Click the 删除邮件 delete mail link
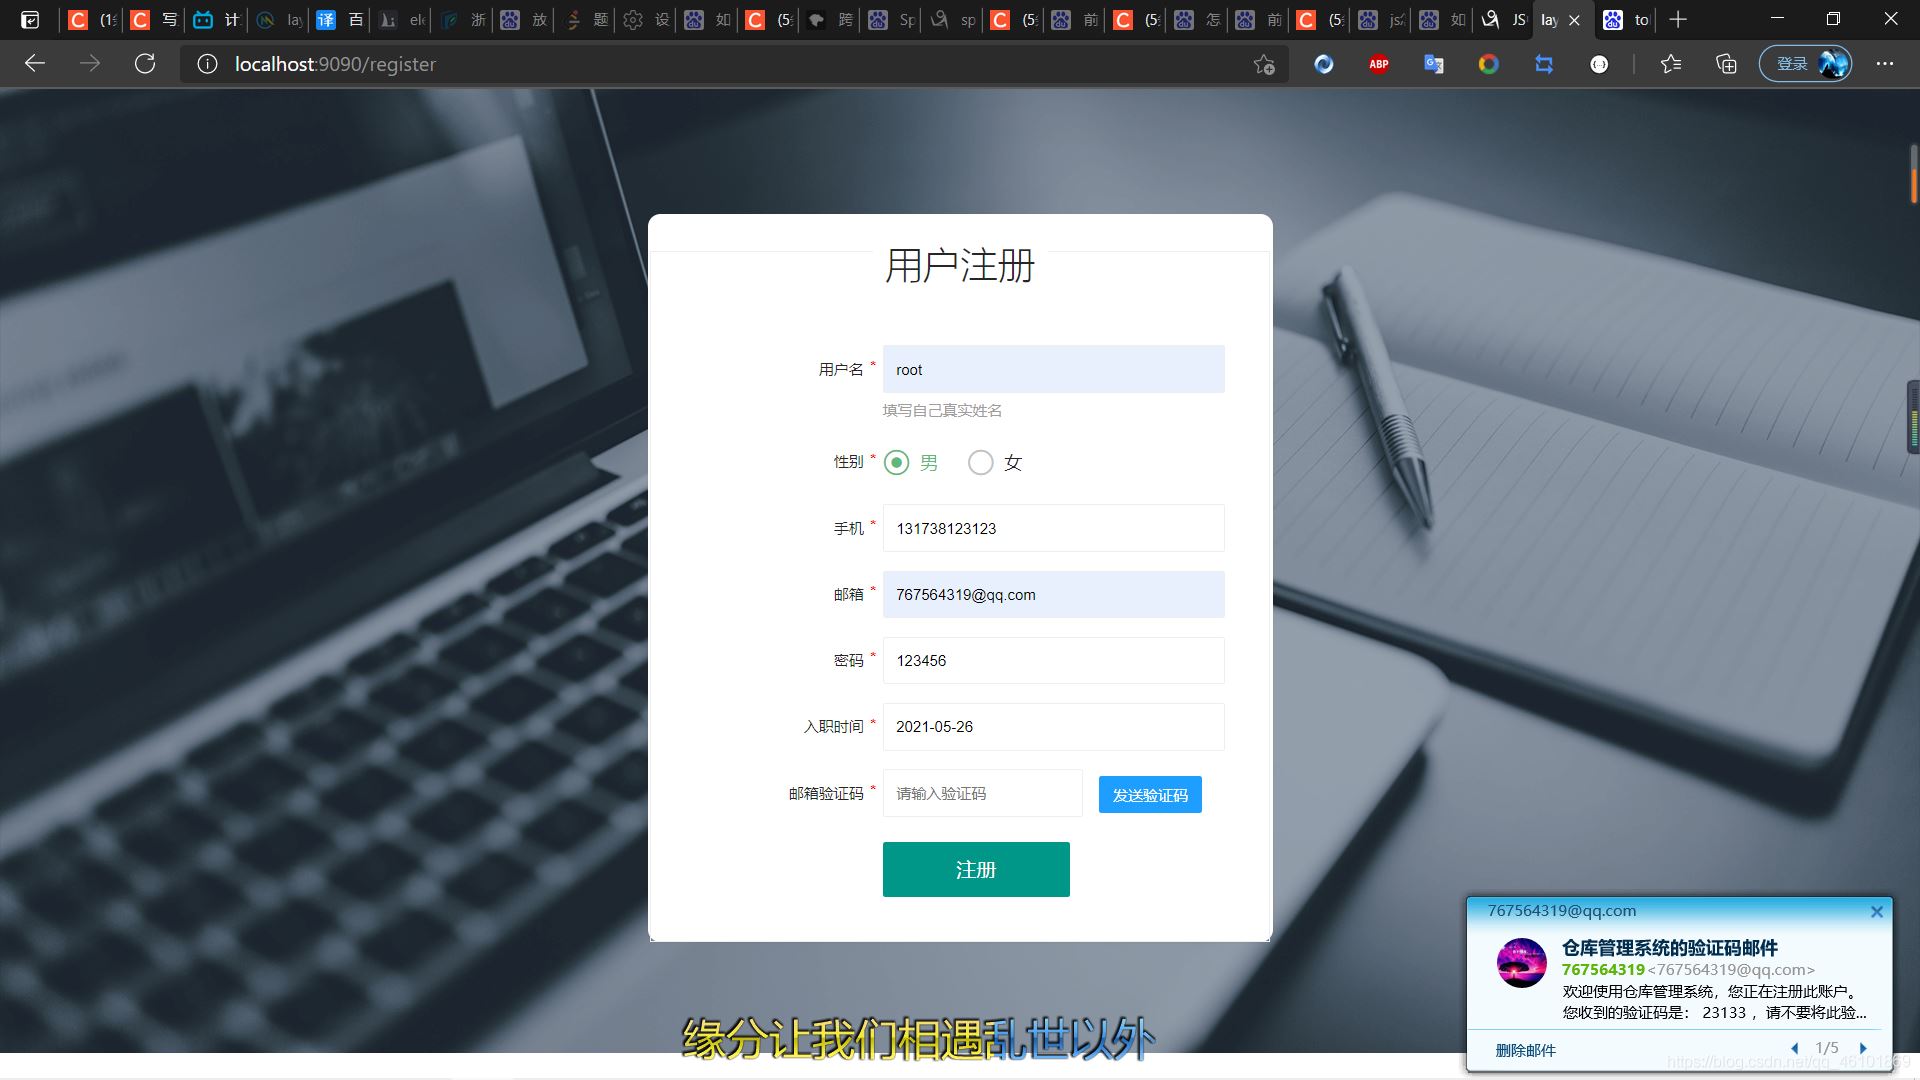Image resolution: width=1920 pixels, height=1080 pixels. (x=1523, y=1050)
